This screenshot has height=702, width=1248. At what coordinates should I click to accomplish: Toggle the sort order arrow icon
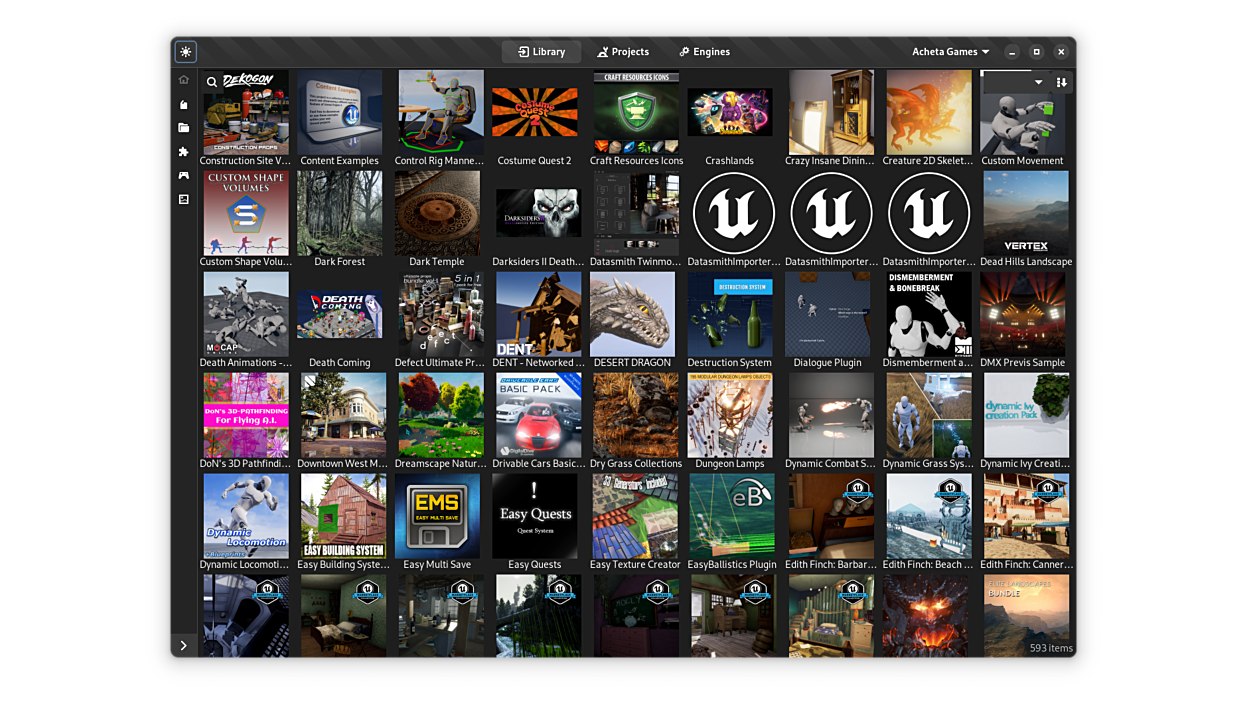1061,82
